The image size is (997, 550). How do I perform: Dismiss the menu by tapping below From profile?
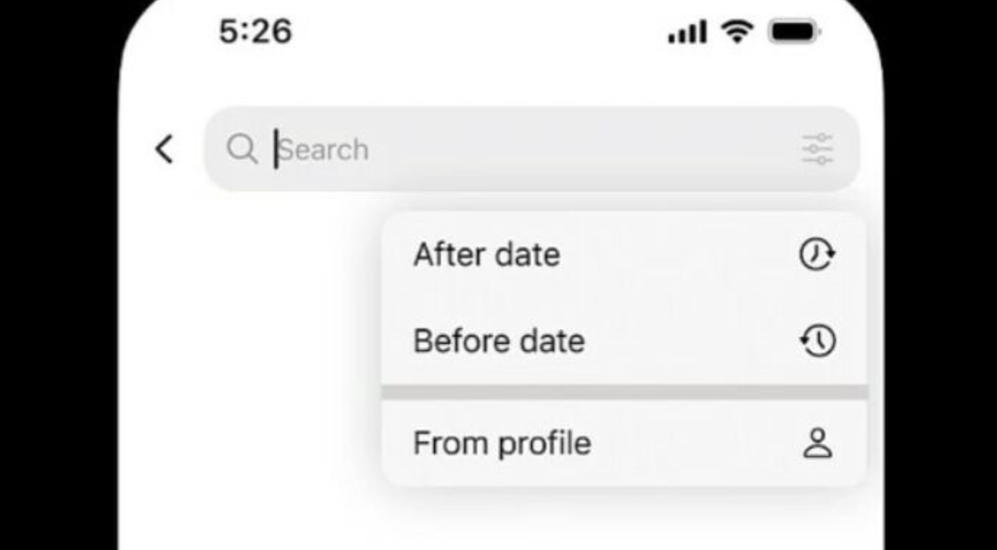[624, 518]
